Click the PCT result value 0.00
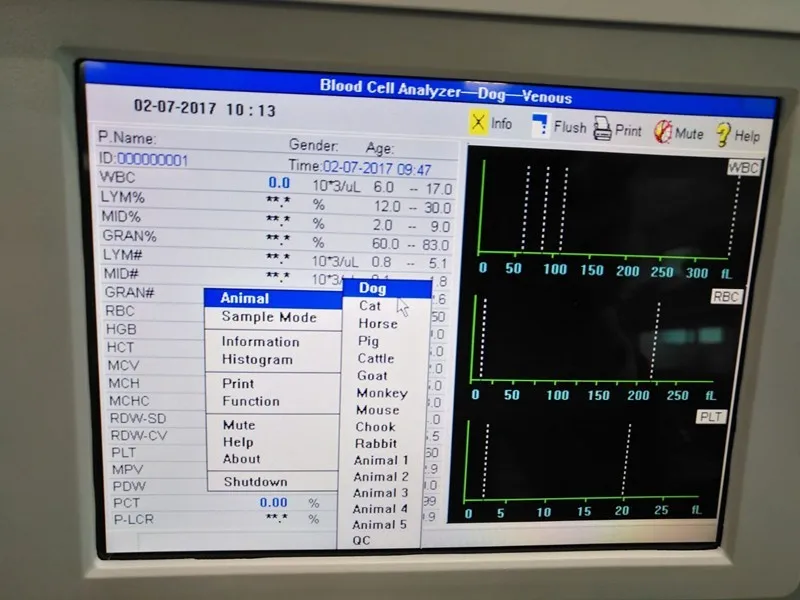800x600 pixels. point(273,503)
